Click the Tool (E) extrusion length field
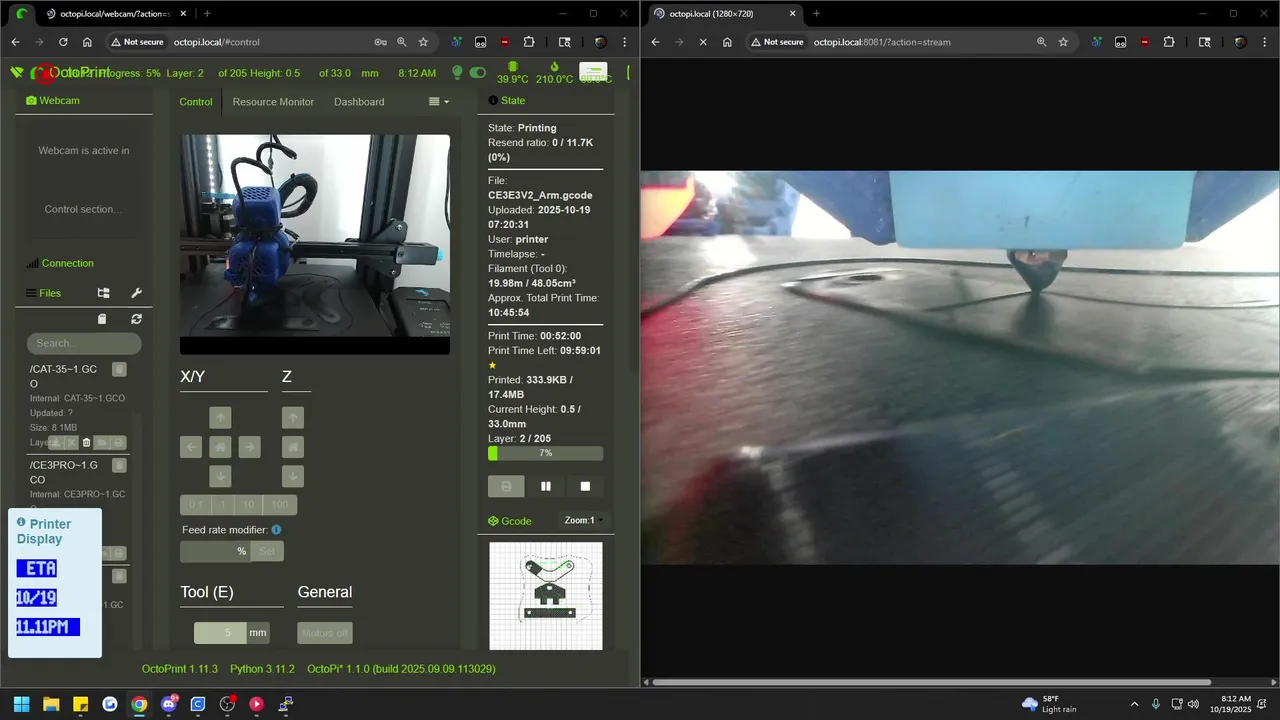Screen dimensions: 1280x720 tap(220, 633)
